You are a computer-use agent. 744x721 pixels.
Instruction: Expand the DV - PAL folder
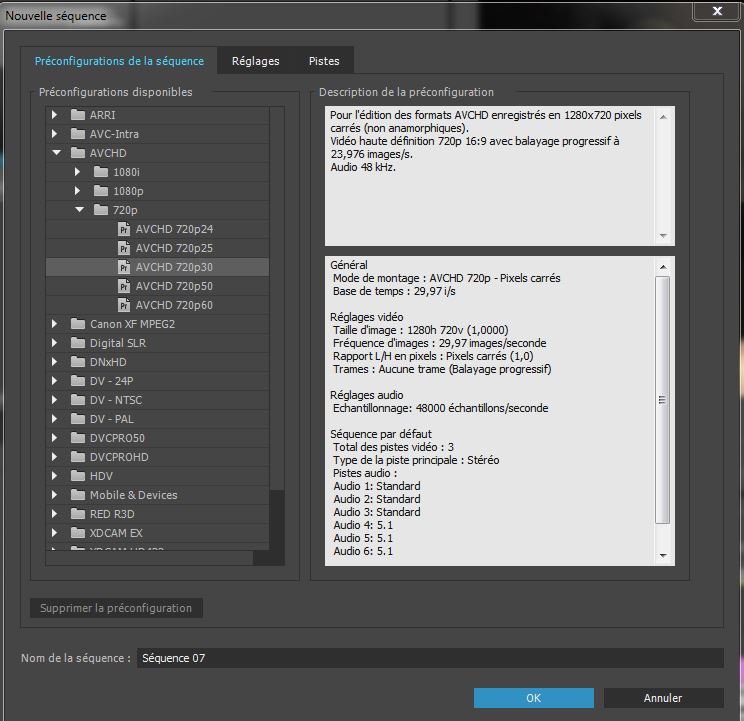point(55,419)
